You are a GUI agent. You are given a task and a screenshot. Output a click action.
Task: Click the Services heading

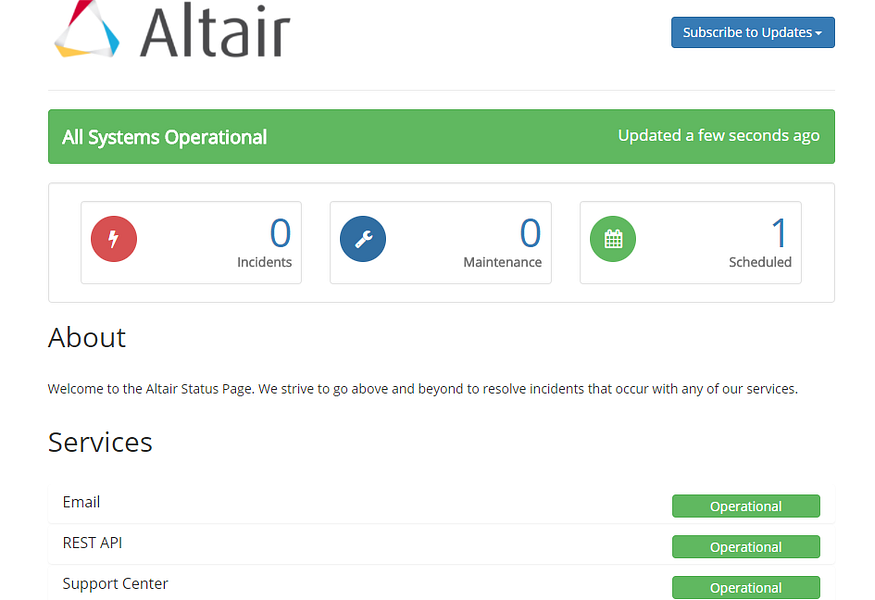(100, 443)
